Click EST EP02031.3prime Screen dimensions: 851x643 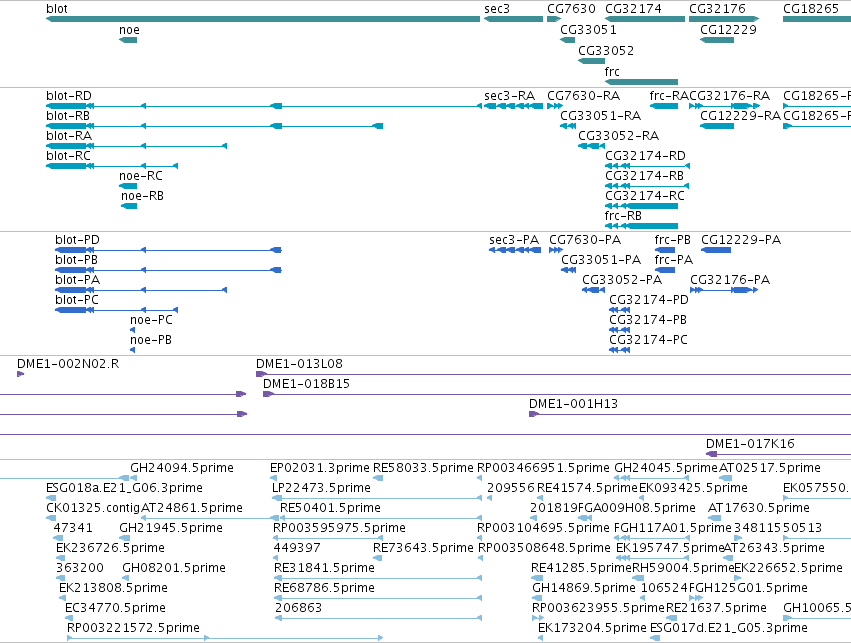click(x=320, y=468)
